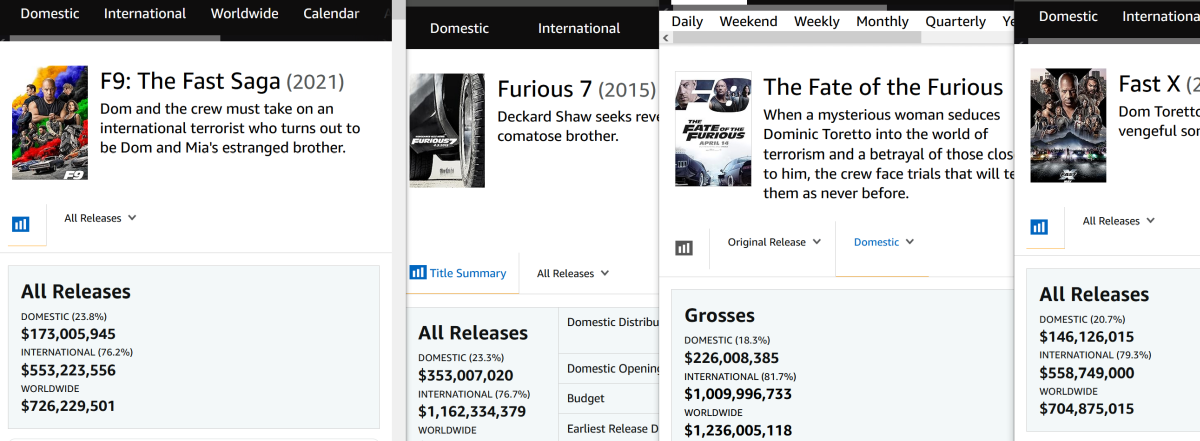This screenshot has width=1200, height=441.
Task: Expand All Releases dropdown in Fast X window
Action: pos(1118,221)
